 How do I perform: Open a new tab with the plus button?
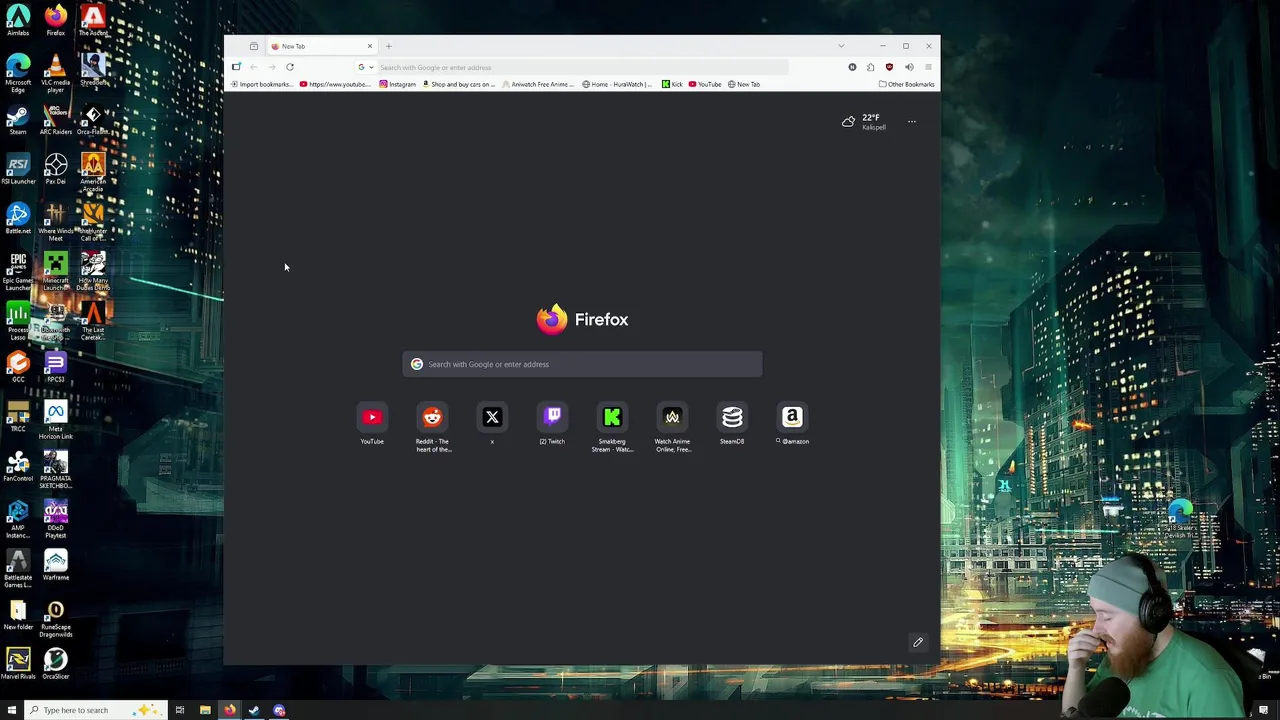(x=389, y=46)
